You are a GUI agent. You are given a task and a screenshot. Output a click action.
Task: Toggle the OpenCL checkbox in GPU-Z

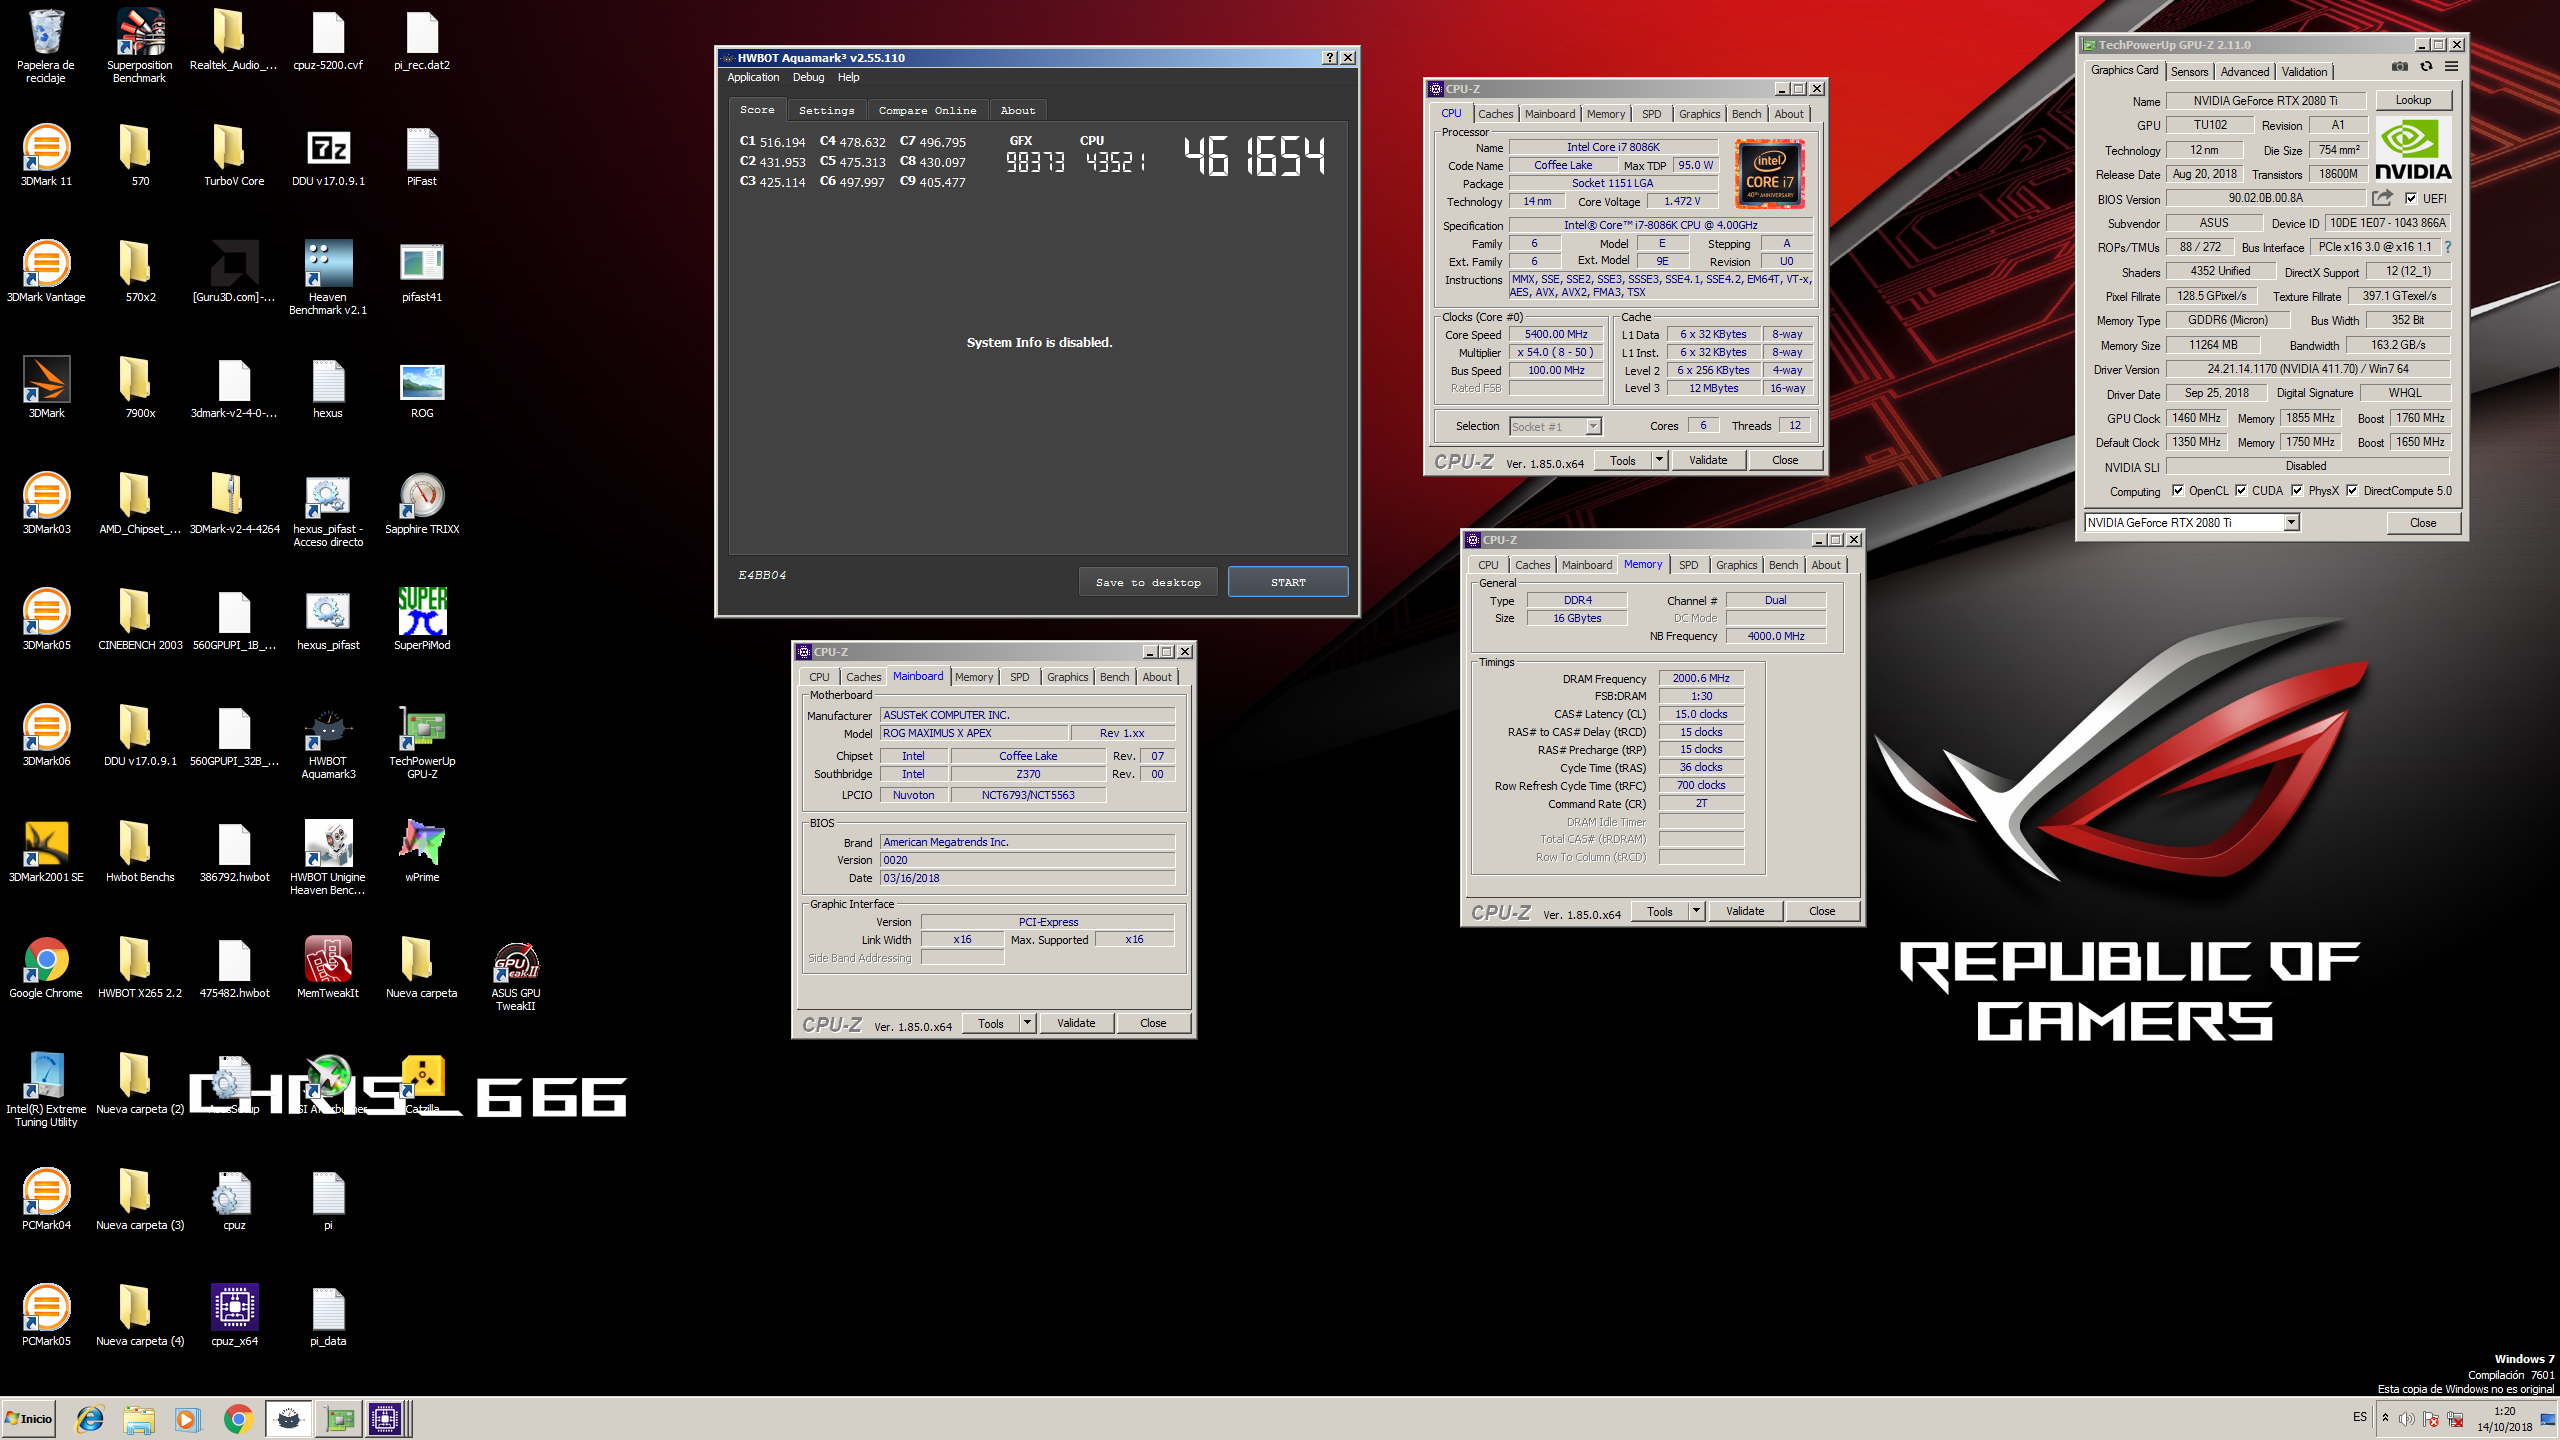coord(2178,490)
